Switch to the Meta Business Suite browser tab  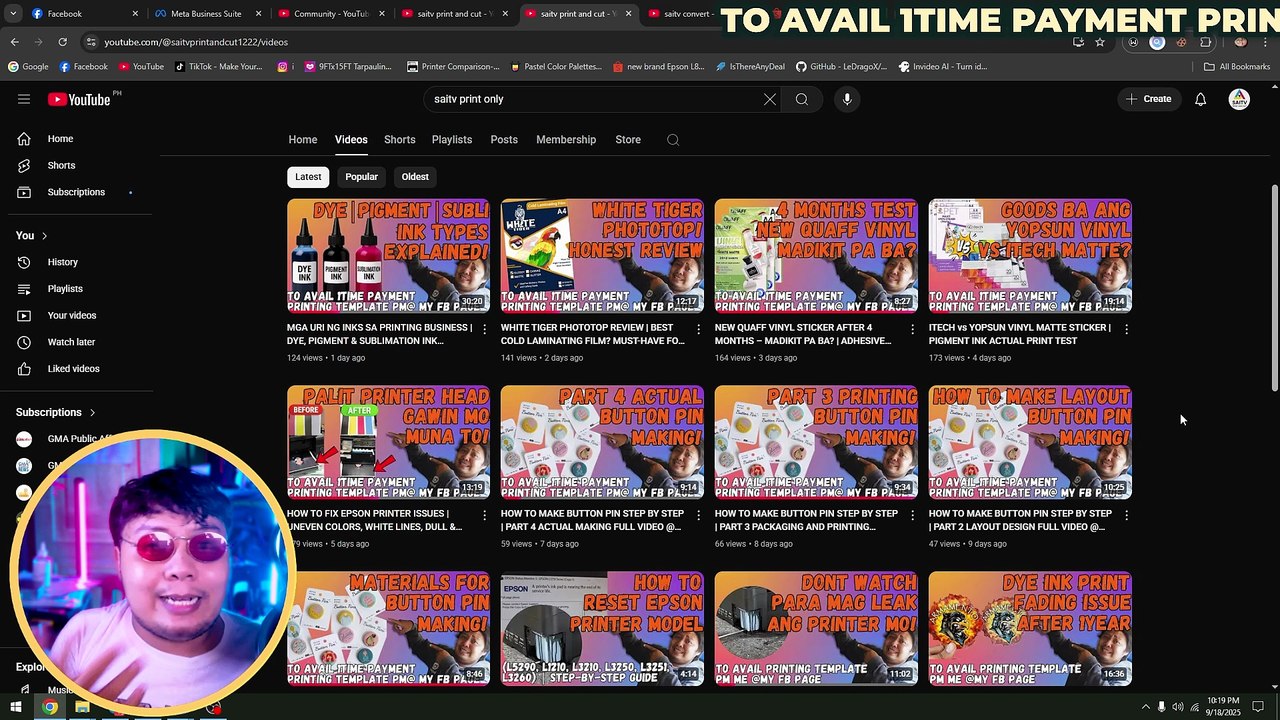coord(206,14)
